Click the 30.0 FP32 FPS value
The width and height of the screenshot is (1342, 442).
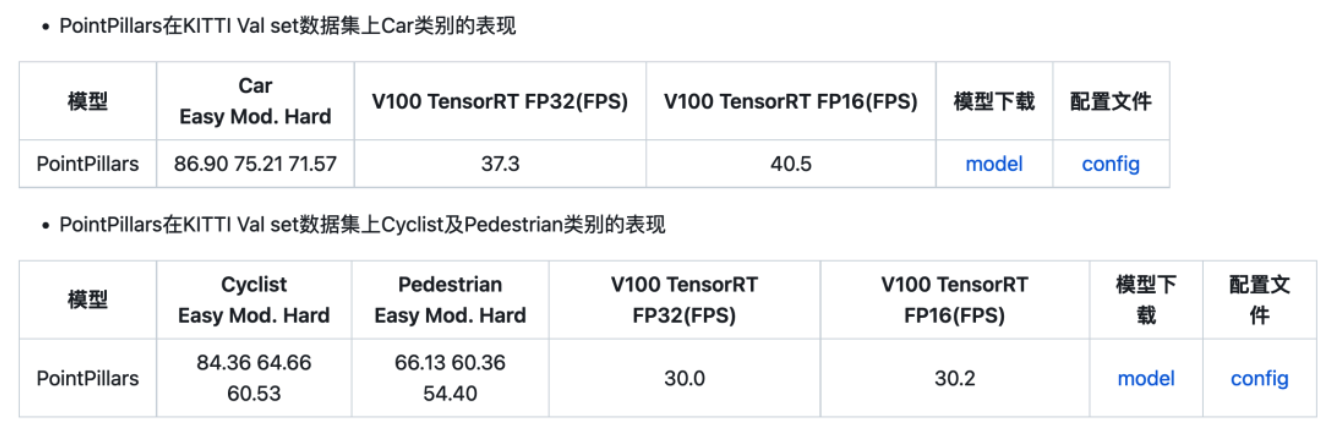tap(684, 378)
